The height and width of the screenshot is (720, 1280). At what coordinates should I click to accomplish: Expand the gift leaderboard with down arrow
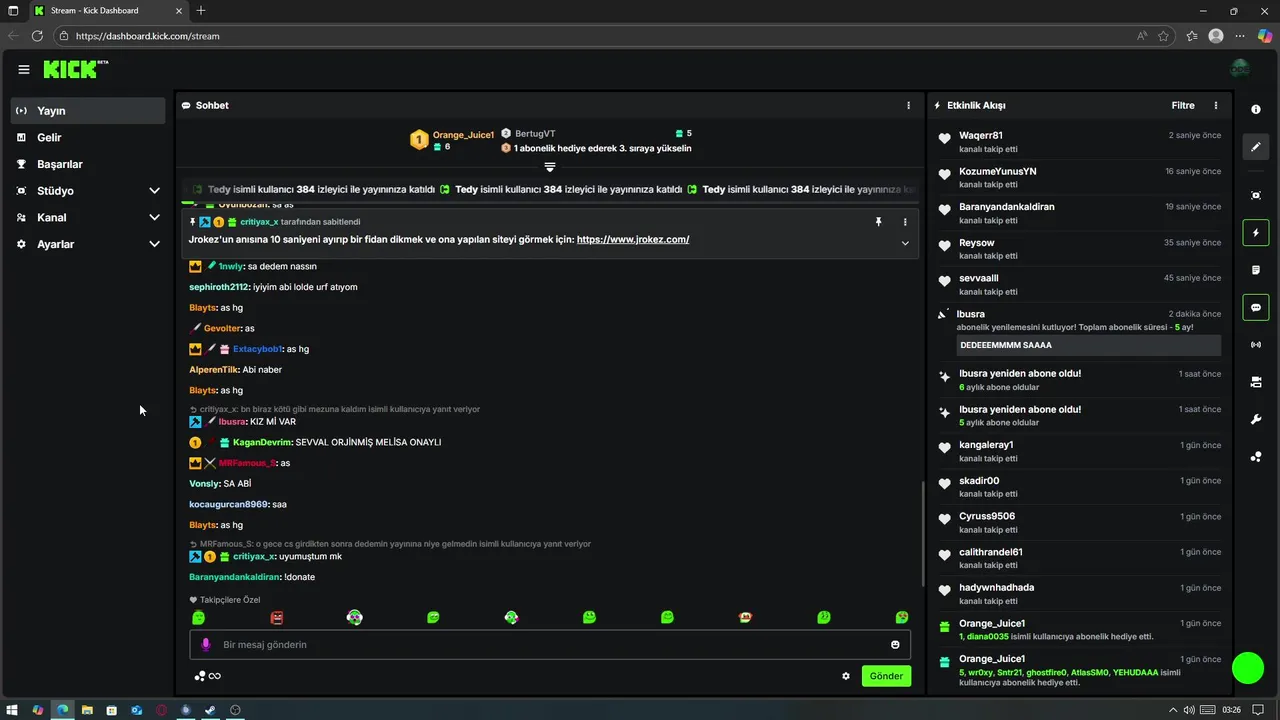click(550, 167)
